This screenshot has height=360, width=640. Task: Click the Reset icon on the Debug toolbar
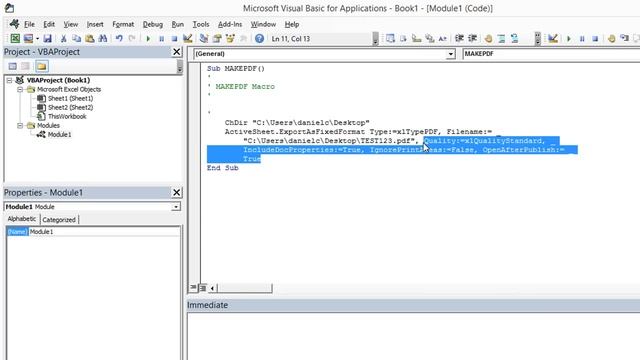(595, 39)
